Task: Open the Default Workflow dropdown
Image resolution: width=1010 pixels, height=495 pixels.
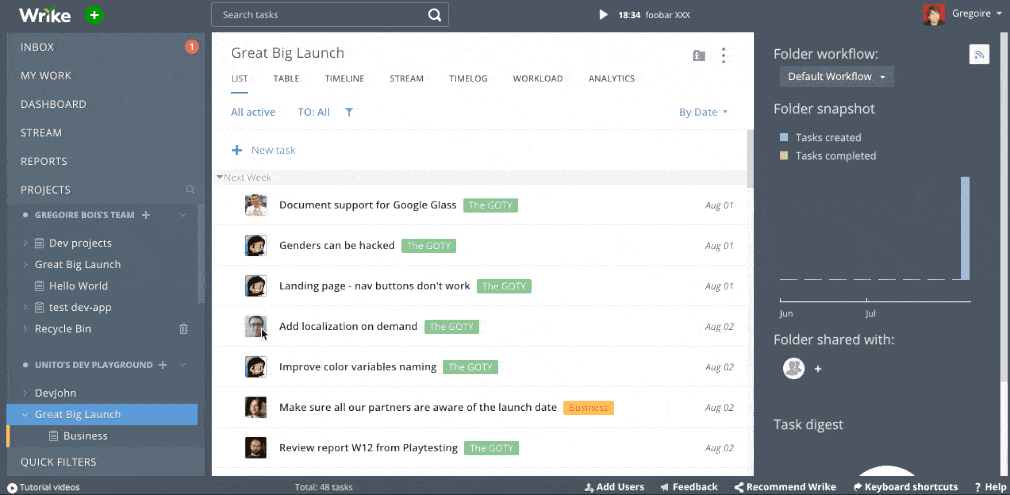Action: click(x=837, y=77)
